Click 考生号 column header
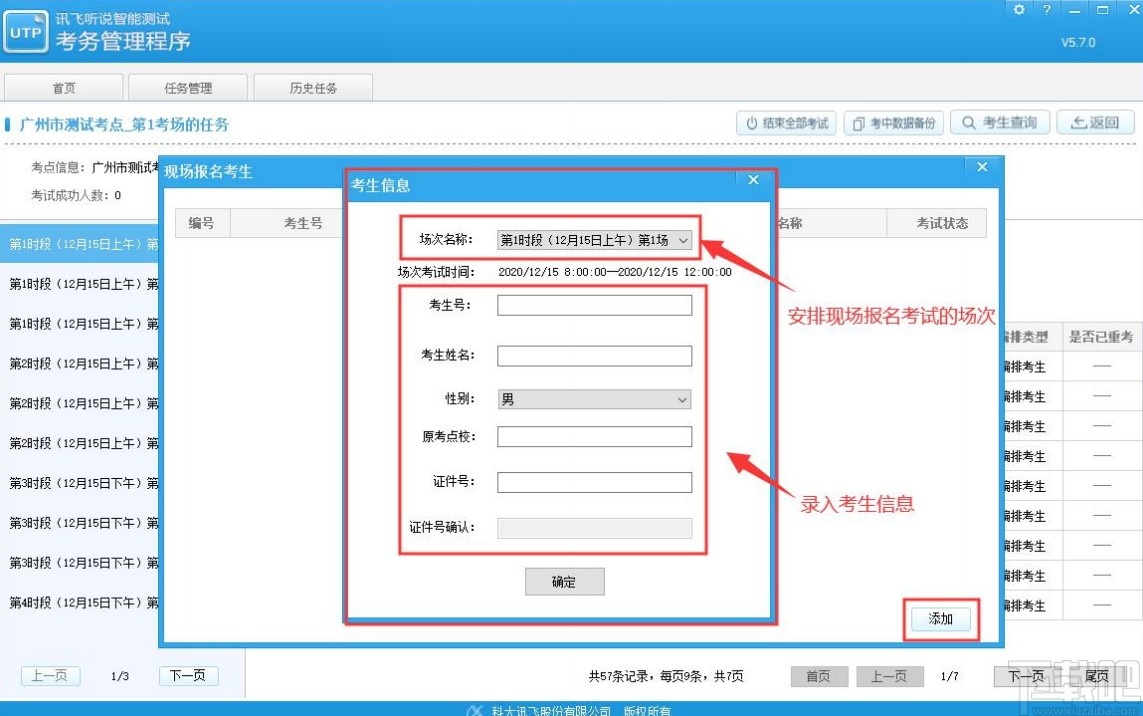Screen dimensions: 1143x716 [303, 223]
